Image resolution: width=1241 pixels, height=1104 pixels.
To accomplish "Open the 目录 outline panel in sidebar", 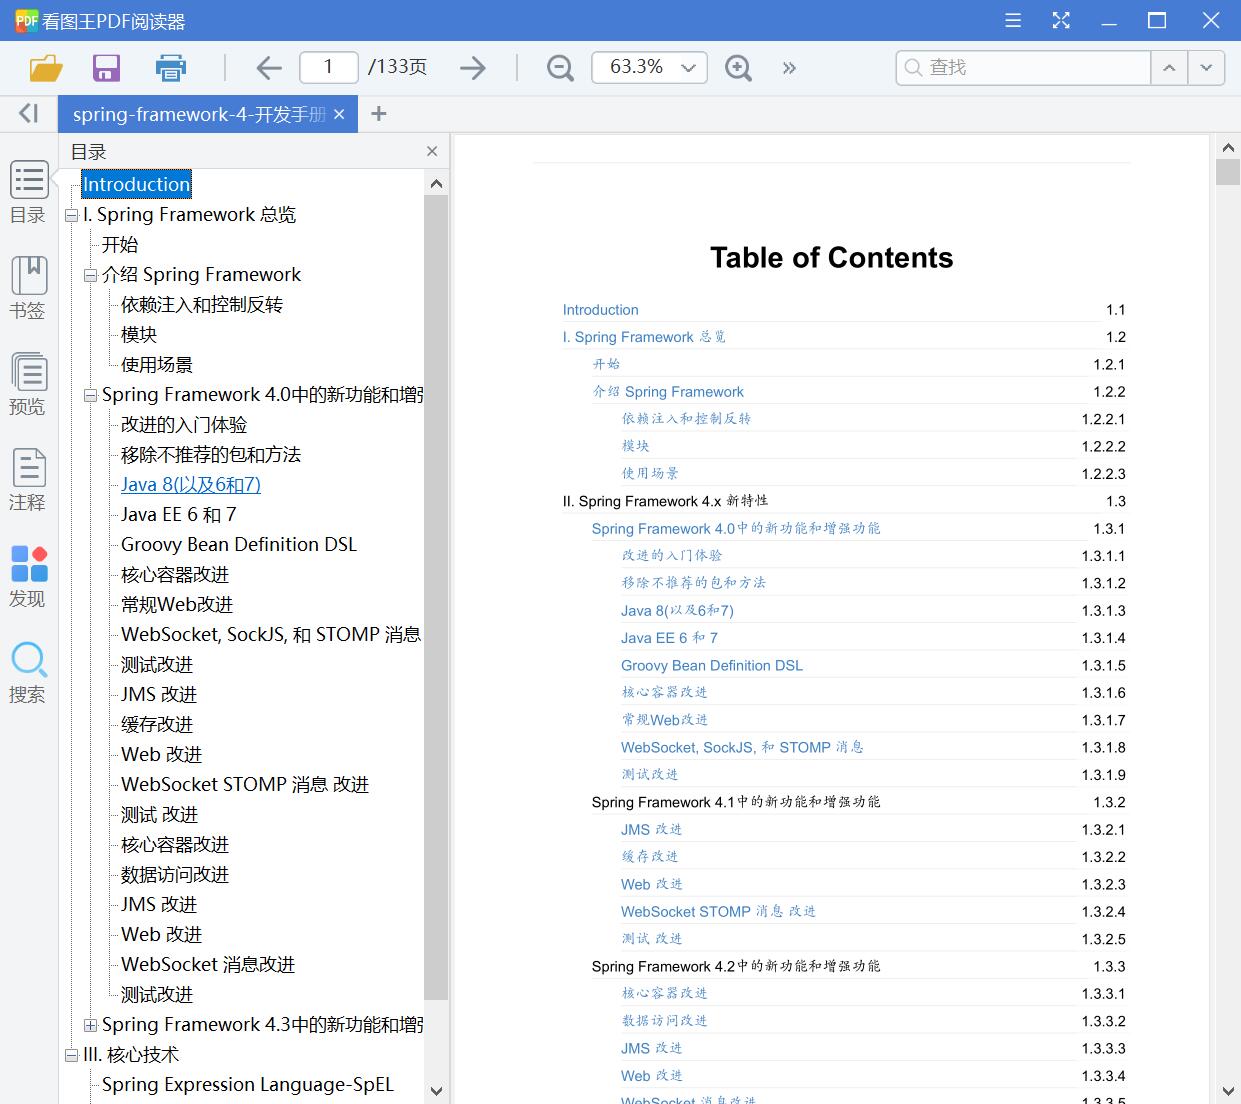I will (29, 193).
